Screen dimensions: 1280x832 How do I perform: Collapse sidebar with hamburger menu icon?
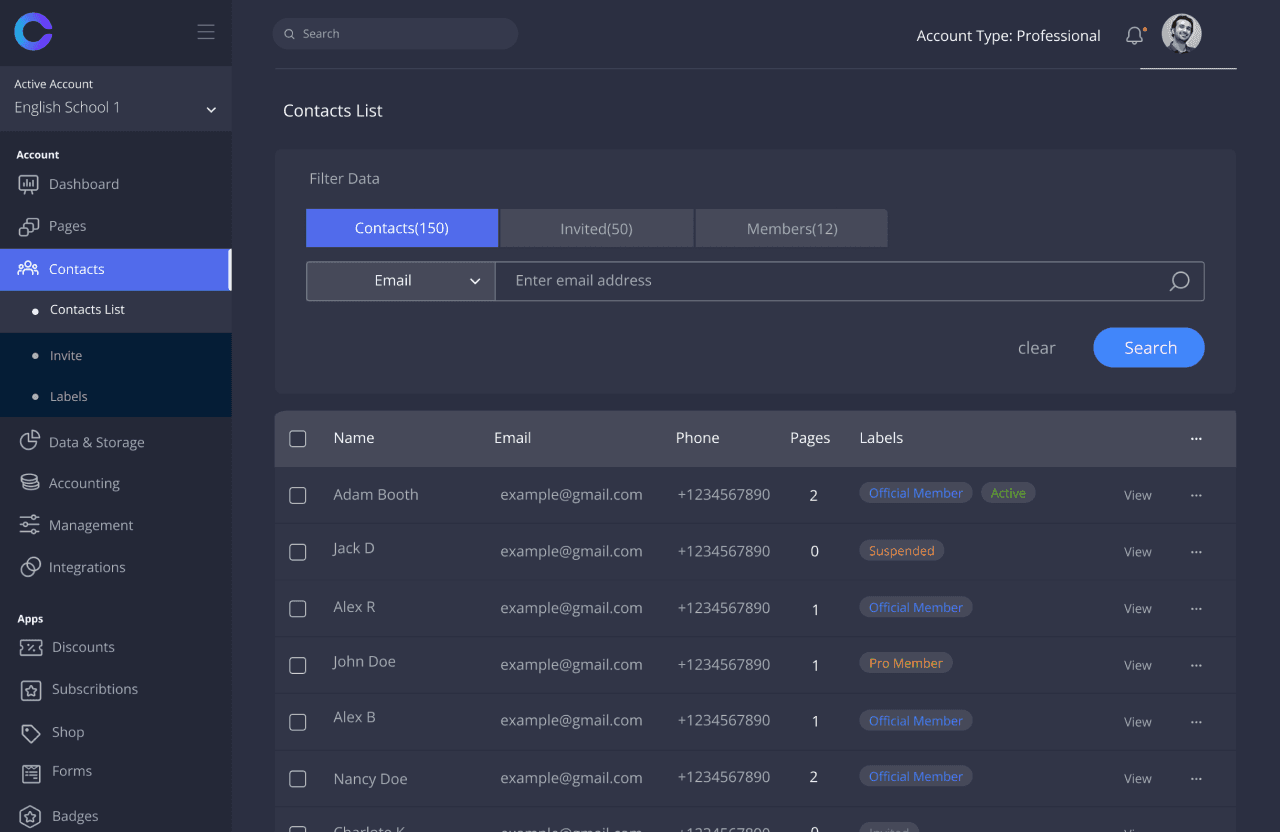point(206,32)
